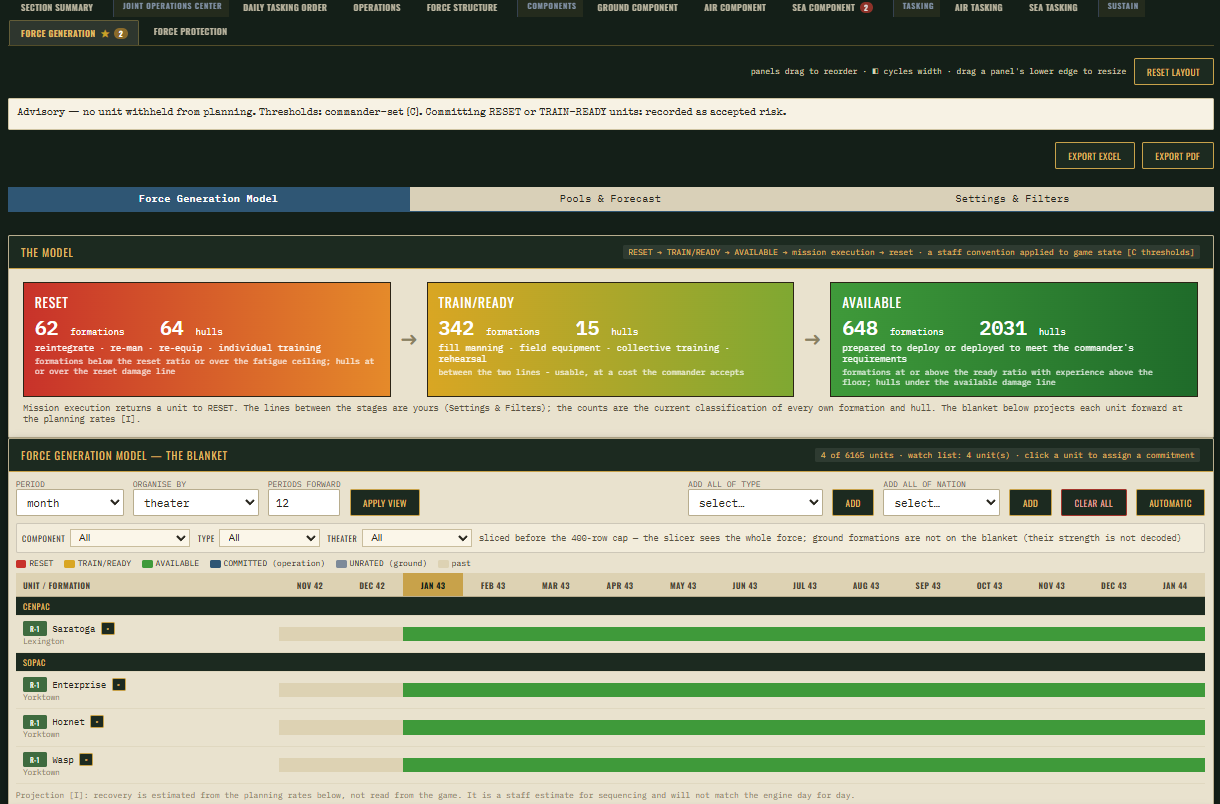The image size is (1220, 804).
Task: Click the red 2 badge on Sea Component
Action: [x=866, y=8]
